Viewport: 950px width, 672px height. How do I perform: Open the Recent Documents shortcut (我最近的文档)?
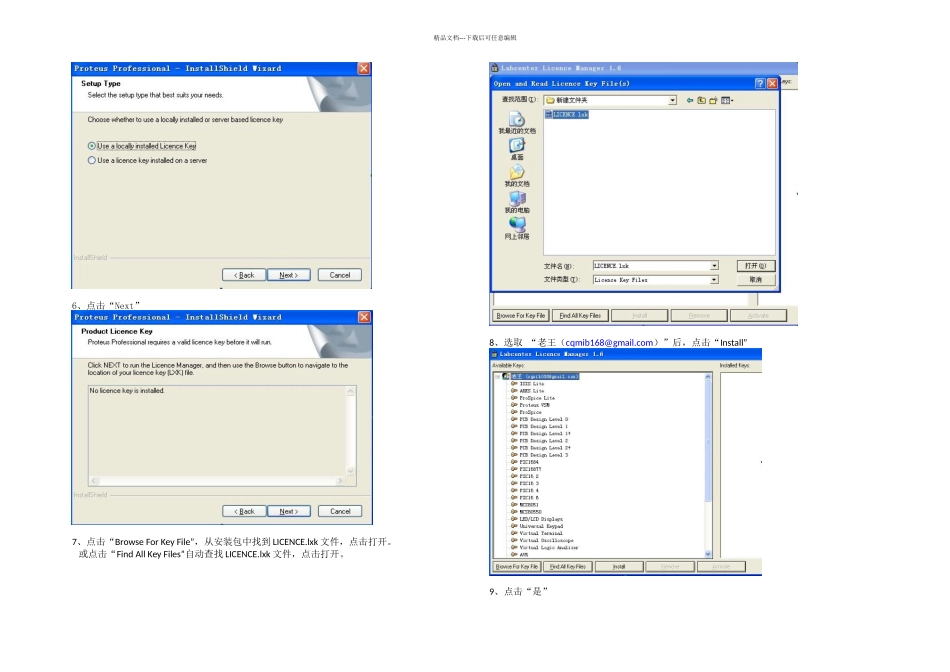(517, 123)
